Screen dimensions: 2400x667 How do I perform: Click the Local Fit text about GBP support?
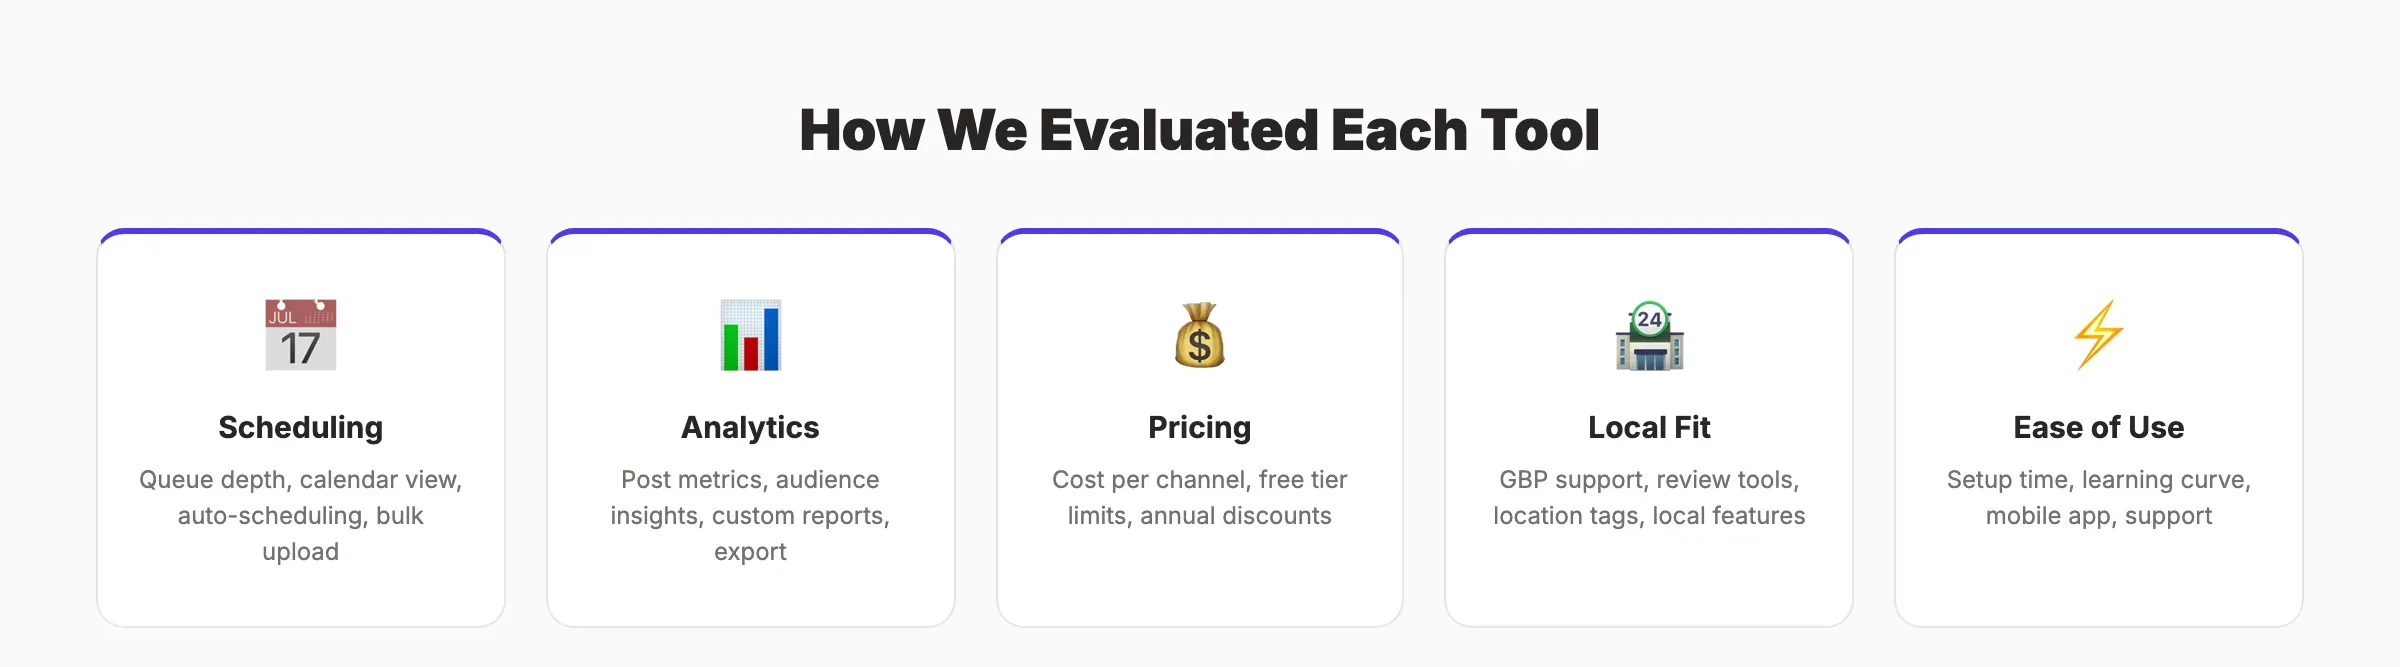point(1649,497)
